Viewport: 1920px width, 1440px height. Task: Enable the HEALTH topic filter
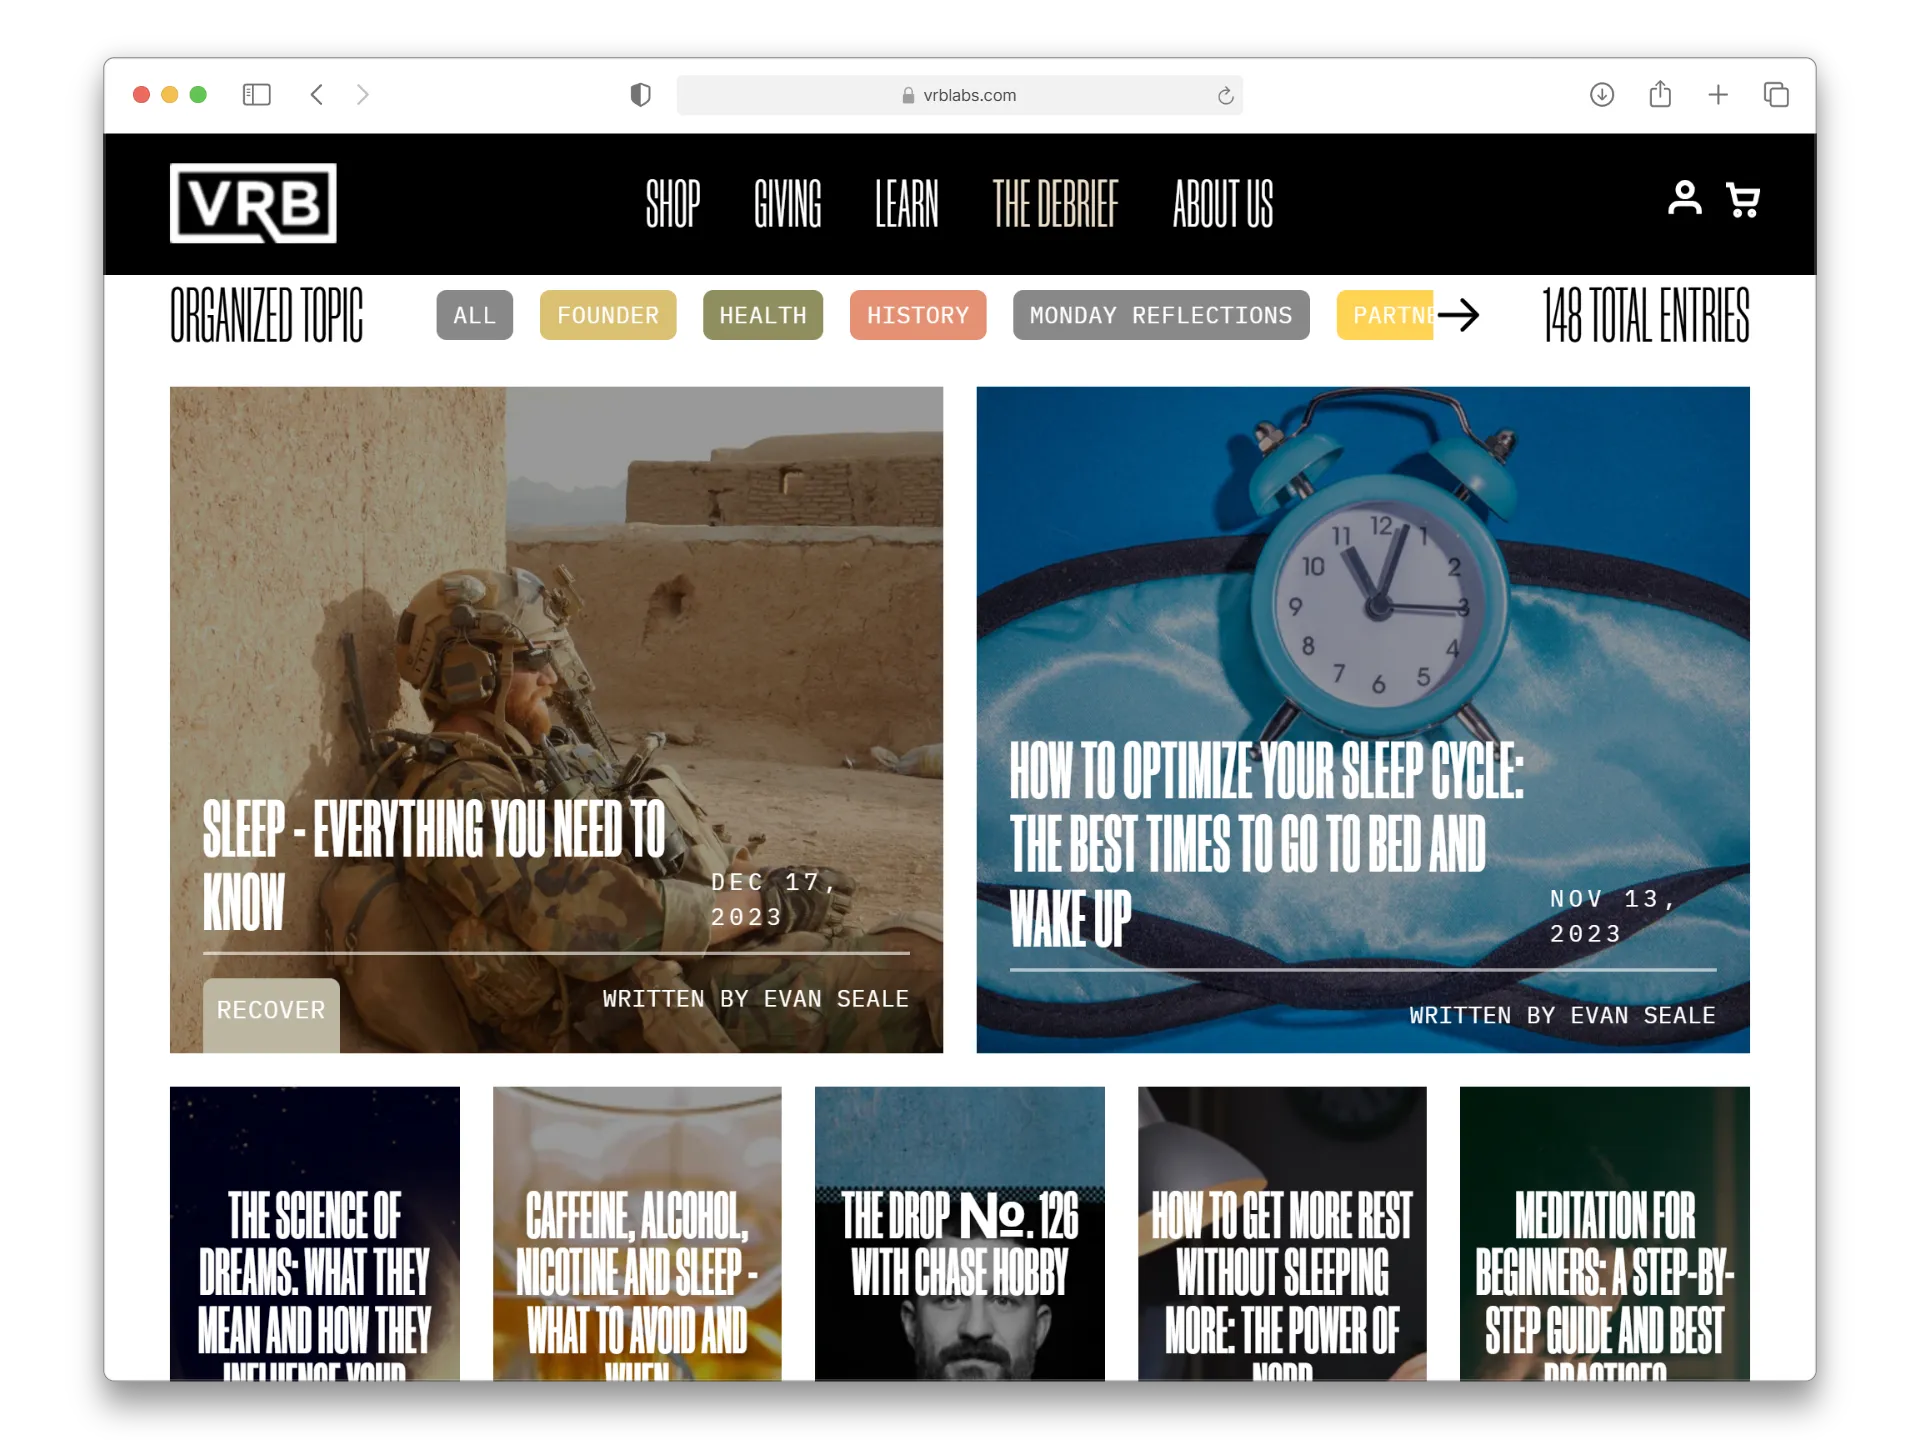tap(762, 315)
